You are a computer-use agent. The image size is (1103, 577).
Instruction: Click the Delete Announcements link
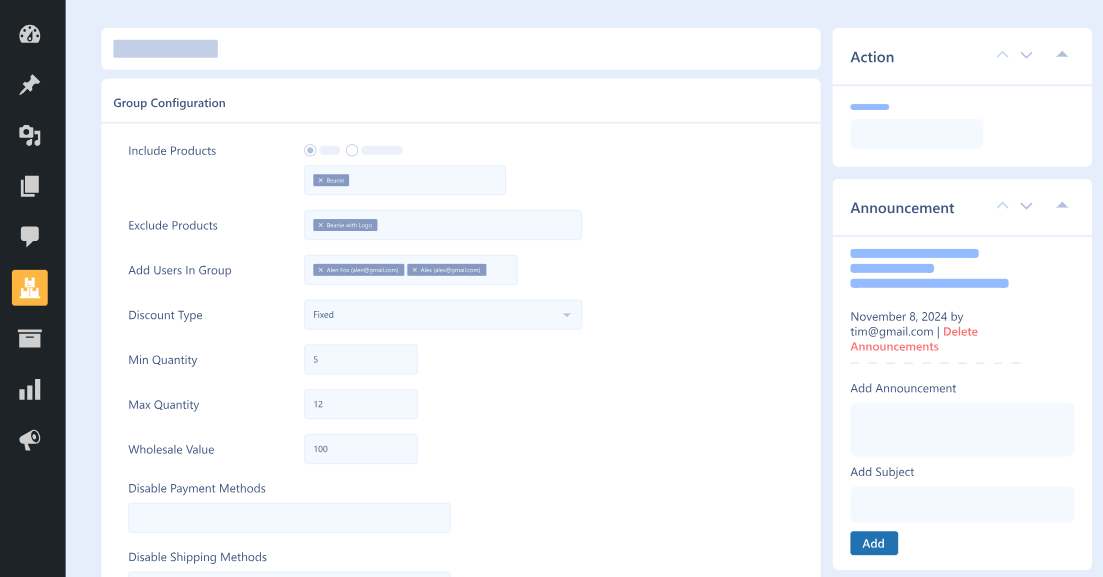(914, 339)
